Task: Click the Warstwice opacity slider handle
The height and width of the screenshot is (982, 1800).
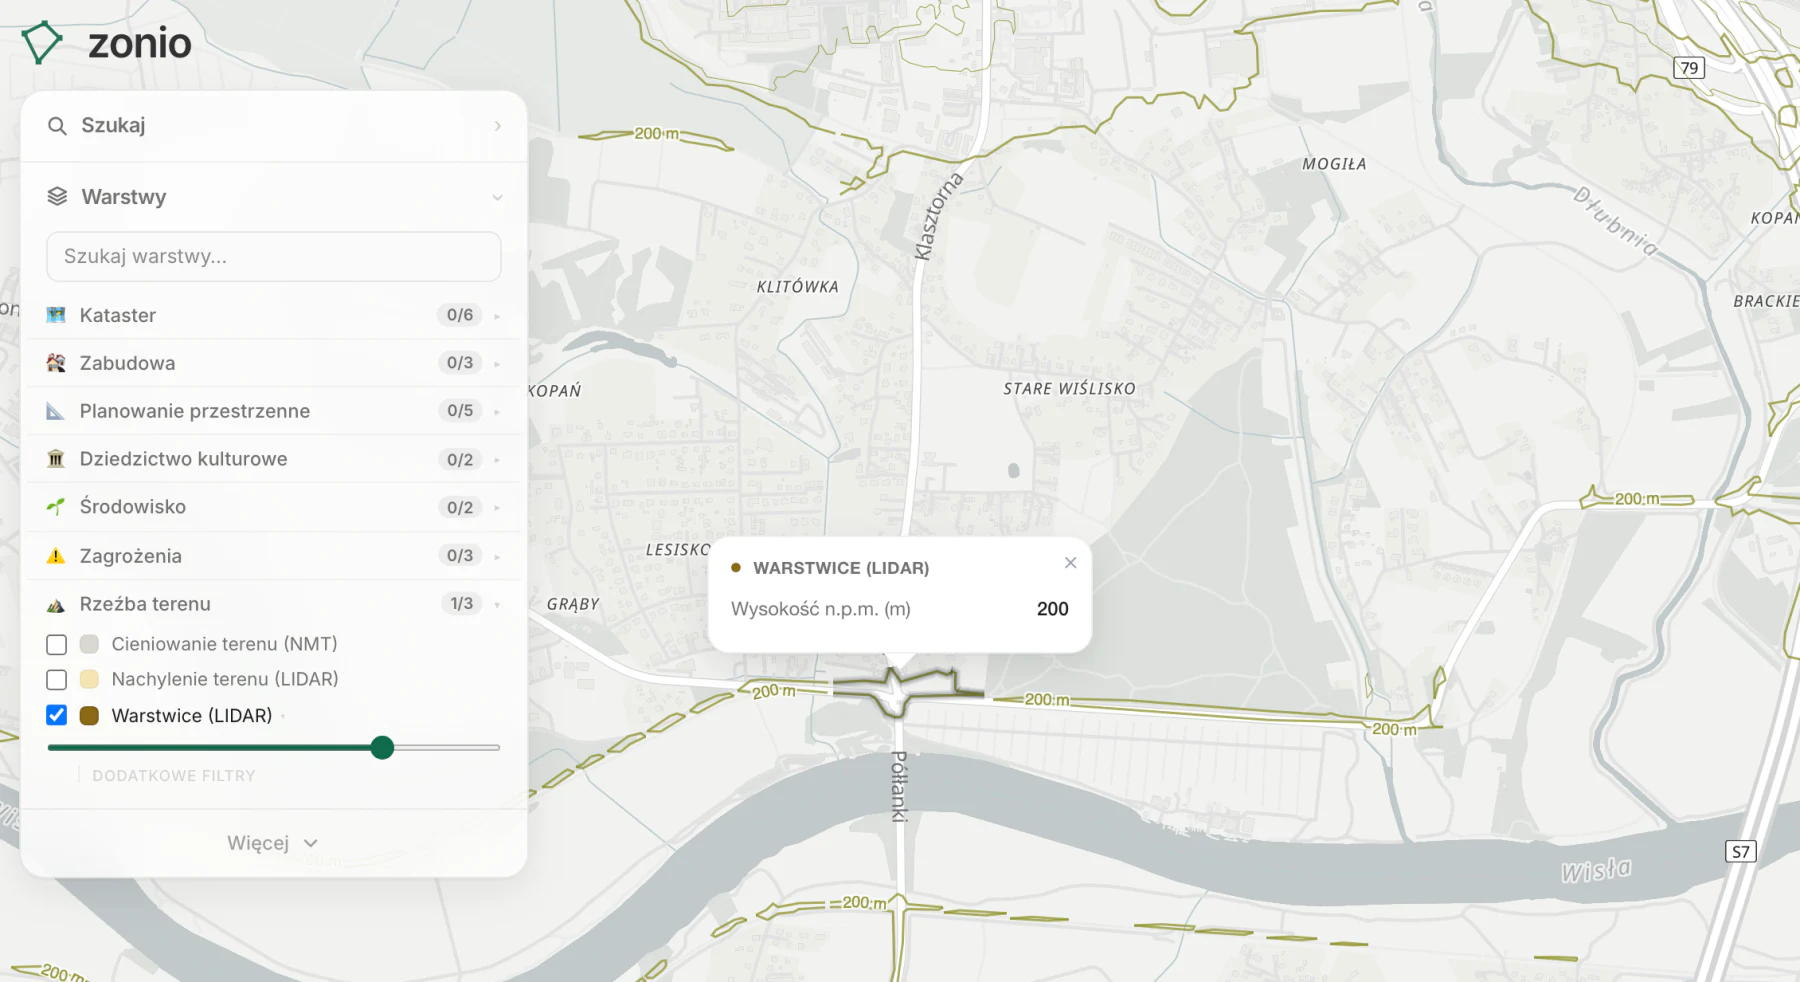Action: click(x=382, y=748)
